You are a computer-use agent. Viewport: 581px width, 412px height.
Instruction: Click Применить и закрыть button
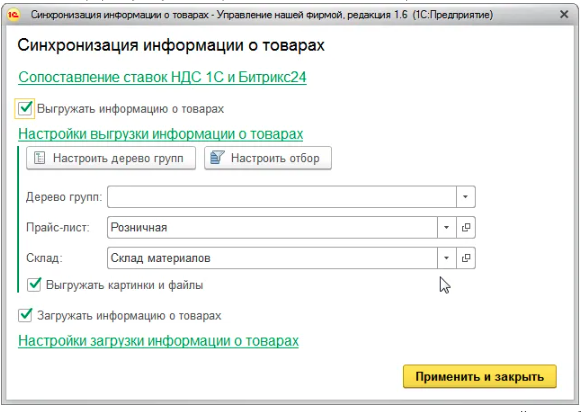coord(479,376)
